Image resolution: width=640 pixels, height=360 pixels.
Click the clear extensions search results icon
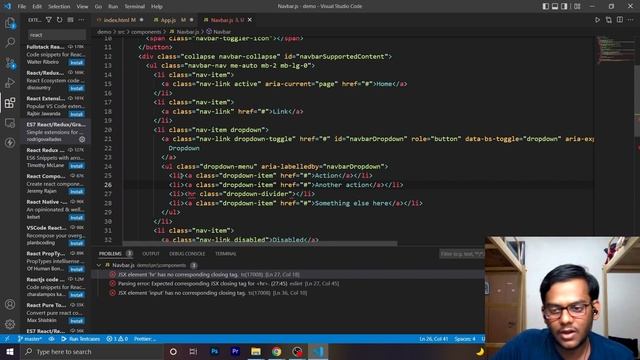coord(71,20)
